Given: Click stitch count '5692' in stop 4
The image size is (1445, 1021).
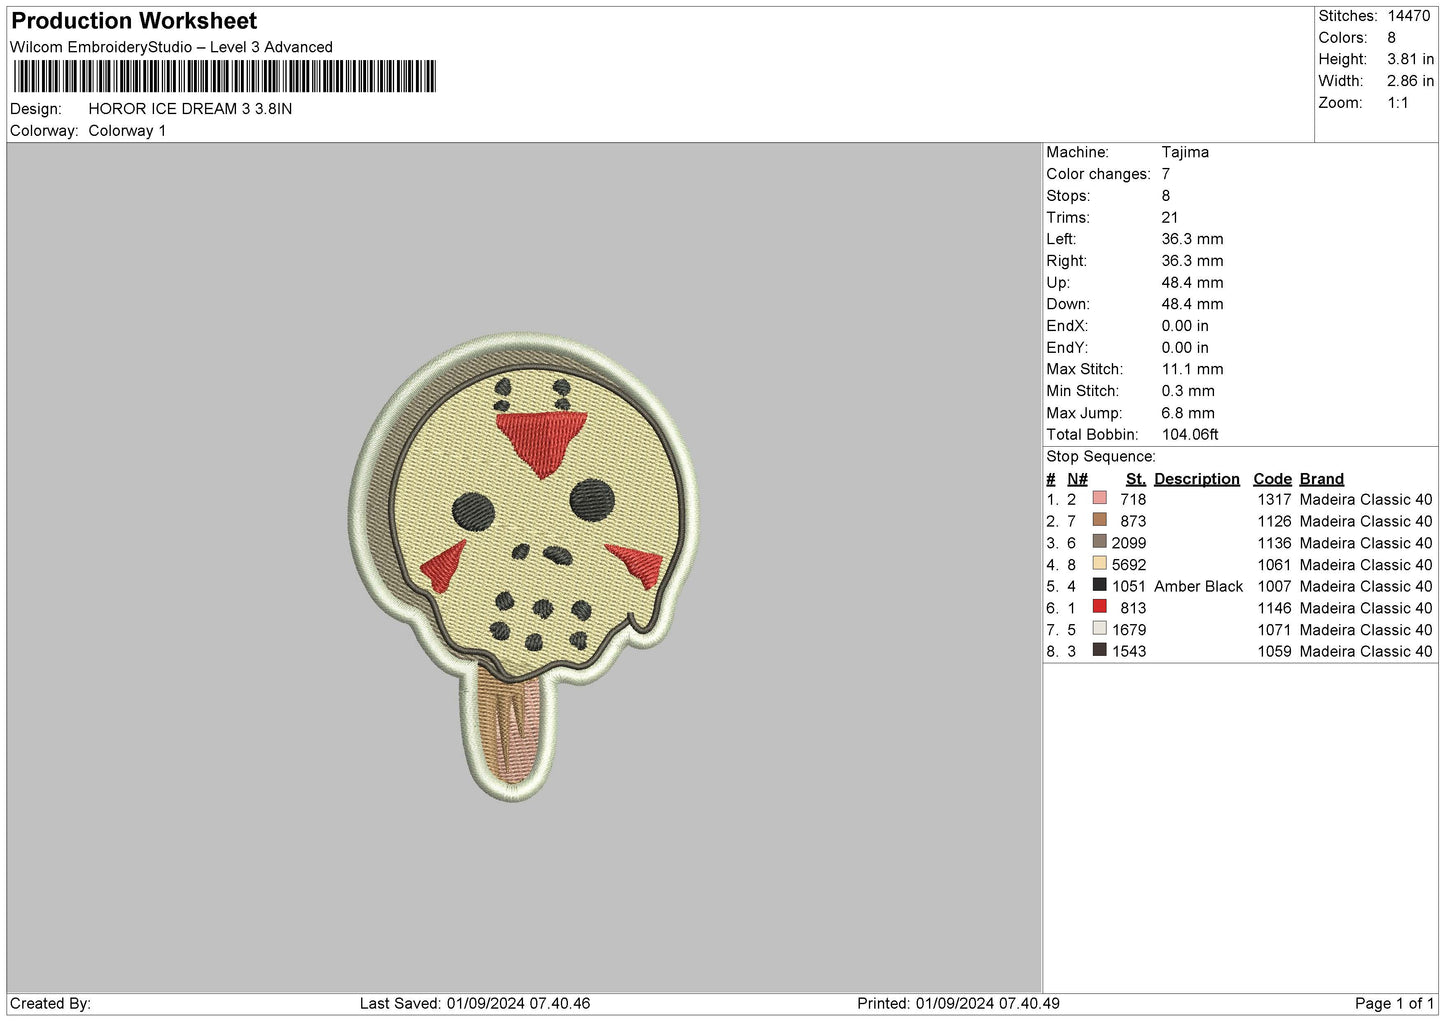Looking at the screenshot, I should point(1129,565).
